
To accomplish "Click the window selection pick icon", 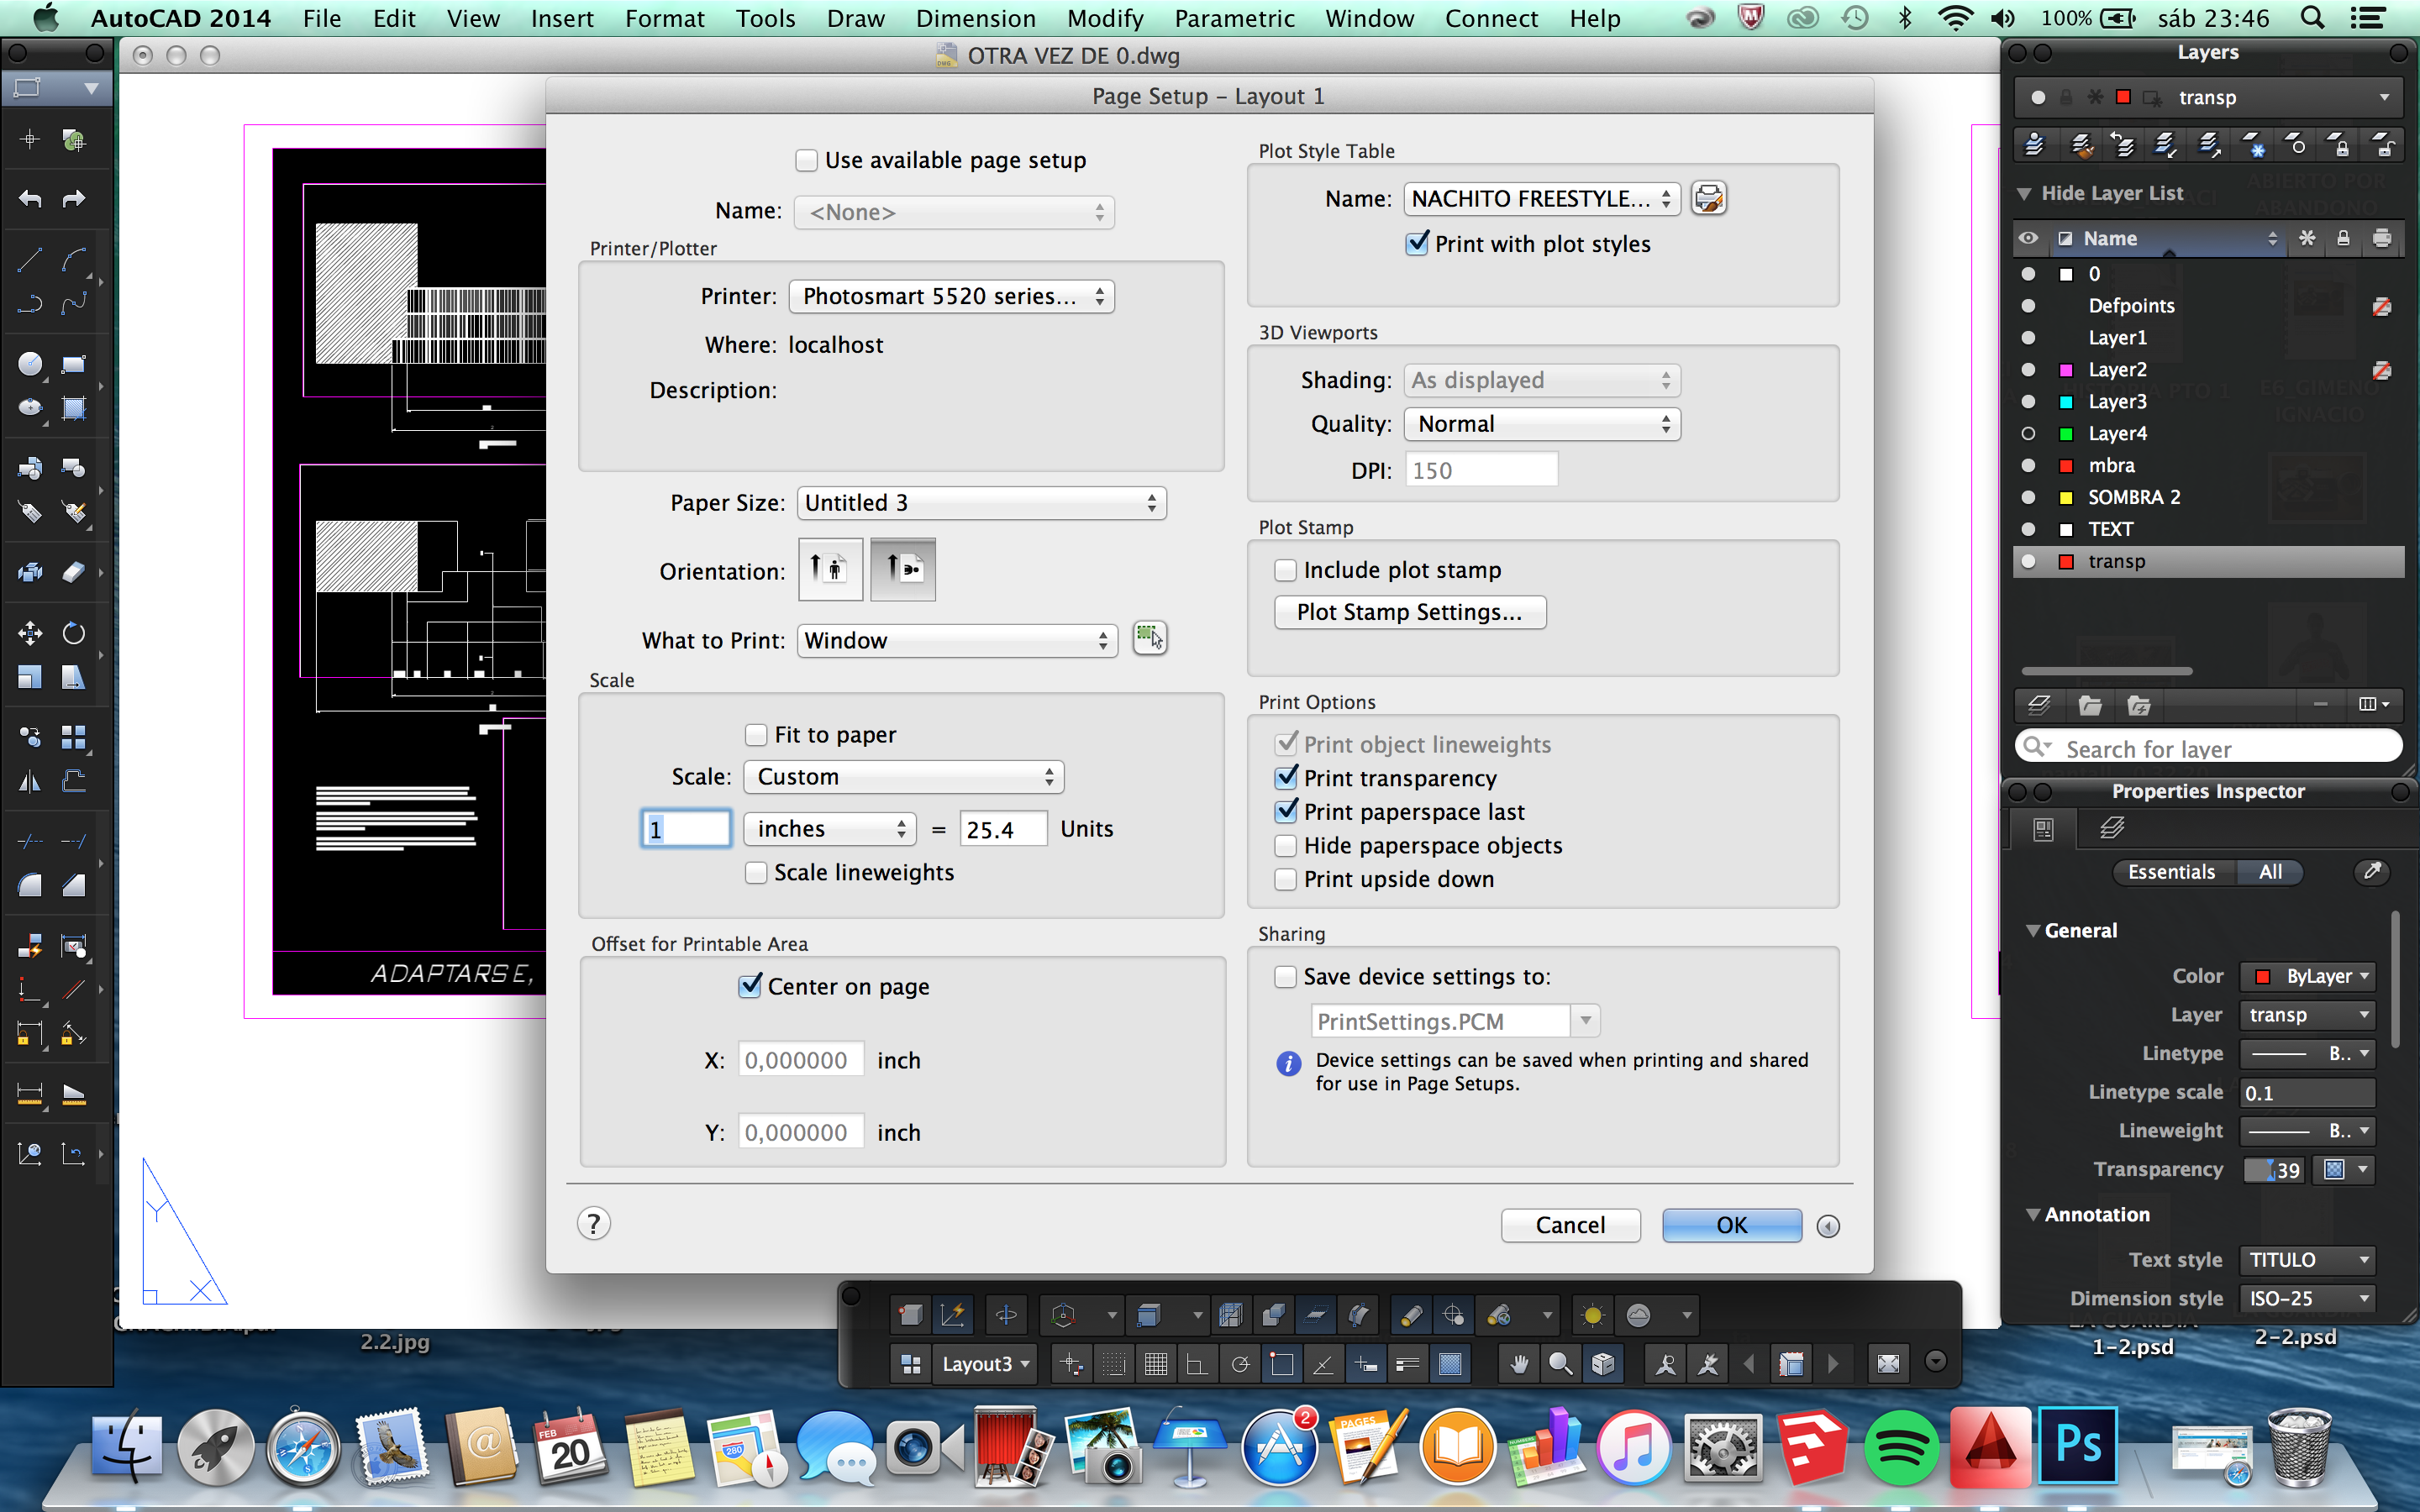I will 1149,638.
